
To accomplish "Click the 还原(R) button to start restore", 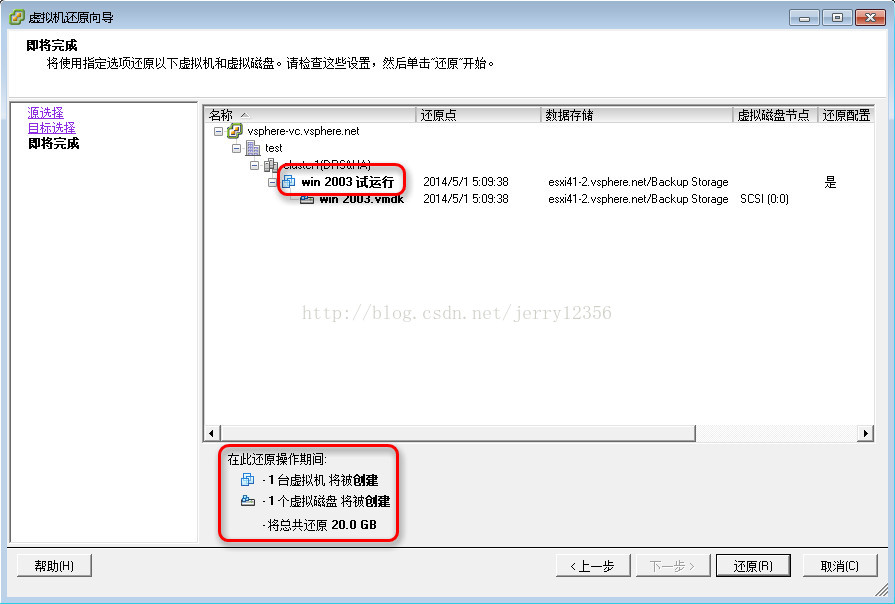I will pyautogui.click(x=753, y=566).
